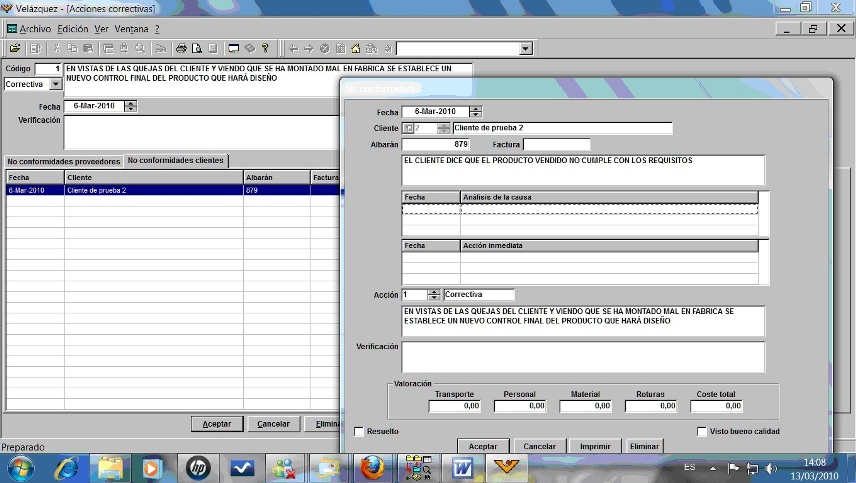This screenshot has width=856, height=483.
Task: Click the Roturas cost field
Action: 651,406
